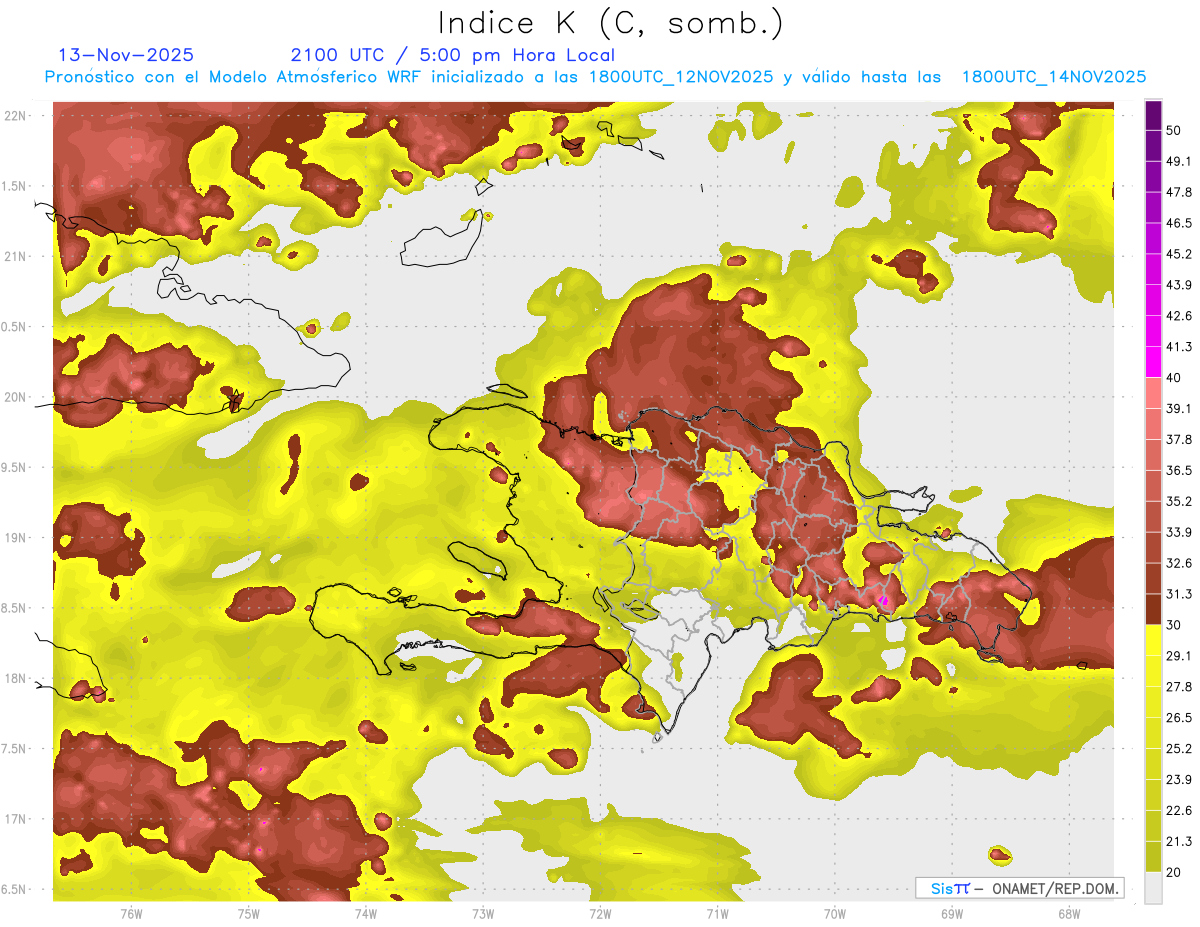The width and height of the screenshot is (1200, 927).
Task: Select the bright yellow swatch between 29.1 and 30
Action: pyautogui.click(x=1153, y=640)
